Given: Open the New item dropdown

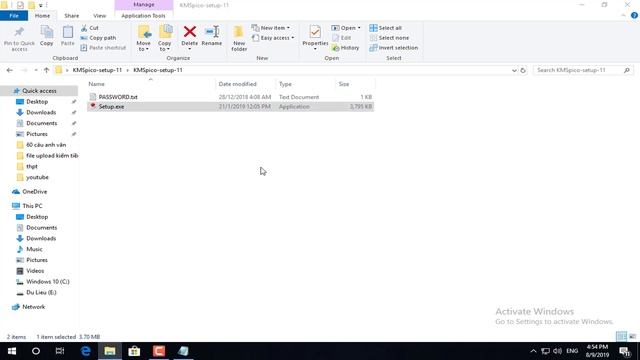Looking at the screenshot, I should coord(271,28).
